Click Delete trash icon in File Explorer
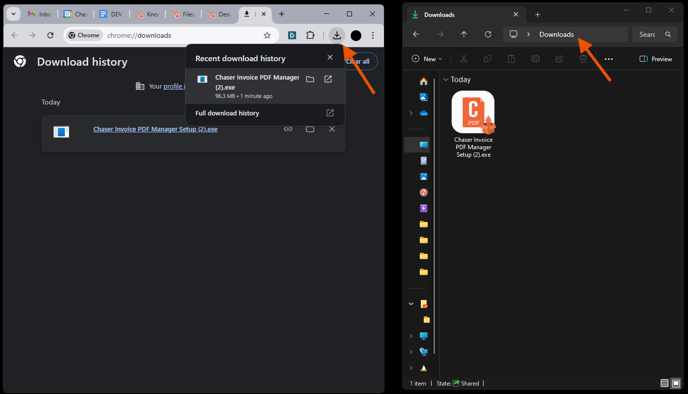Screen dimensions: 688x394 tap(583, 59)
